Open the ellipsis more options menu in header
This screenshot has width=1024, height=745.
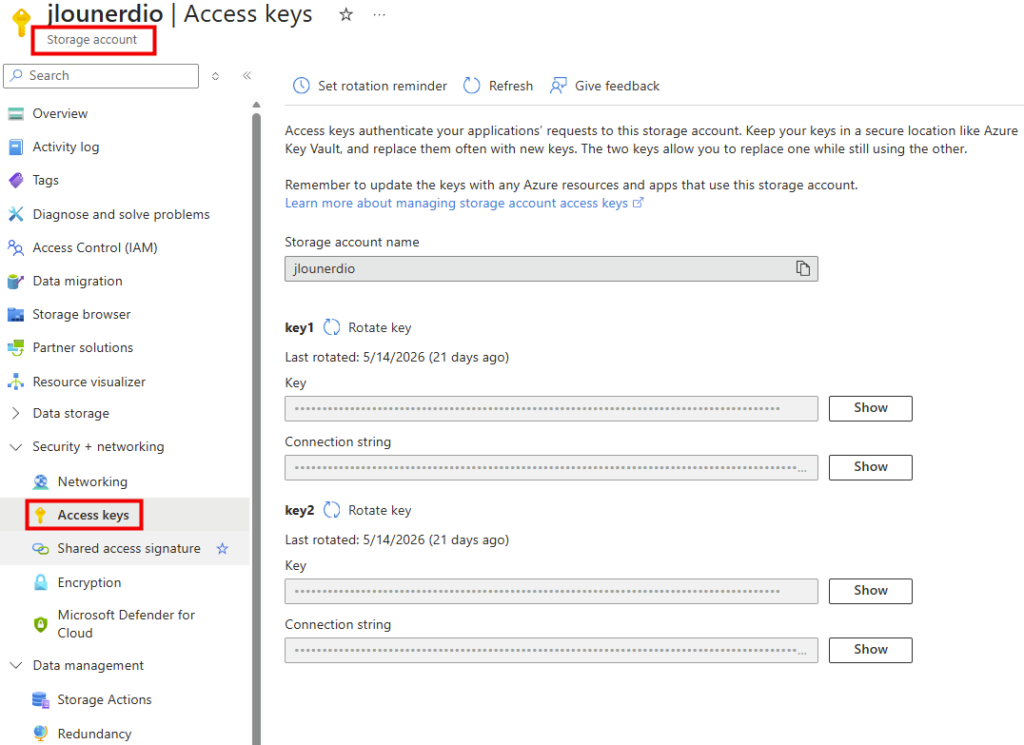(x=379, y=14)
